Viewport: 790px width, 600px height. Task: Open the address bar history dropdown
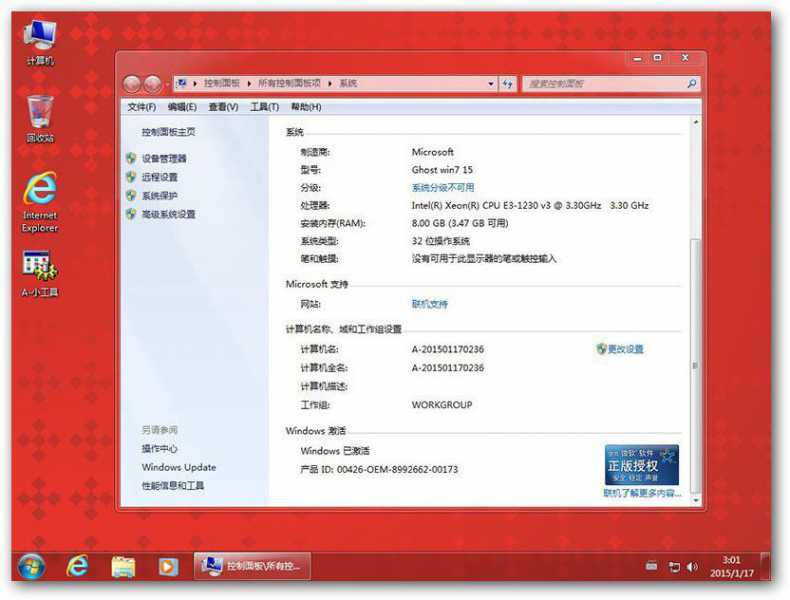pyautogui.click(x=491, y=84)
